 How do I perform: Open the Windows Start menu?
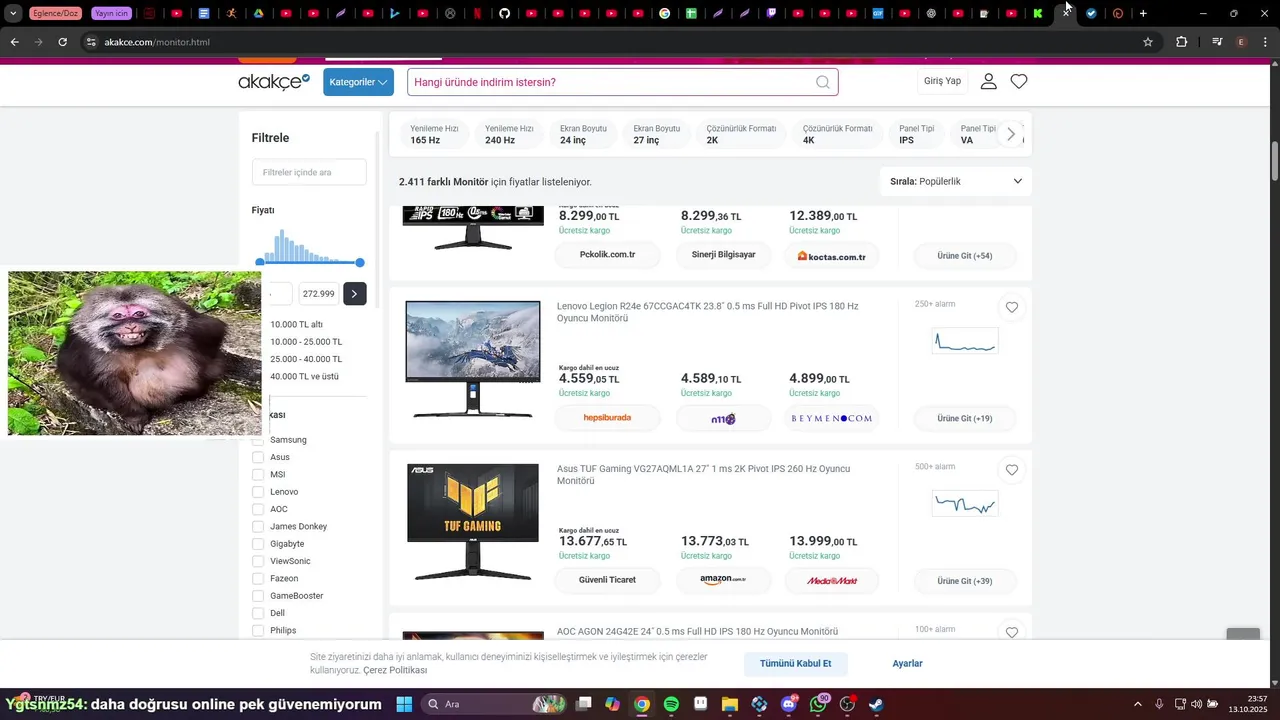point(405,704)
